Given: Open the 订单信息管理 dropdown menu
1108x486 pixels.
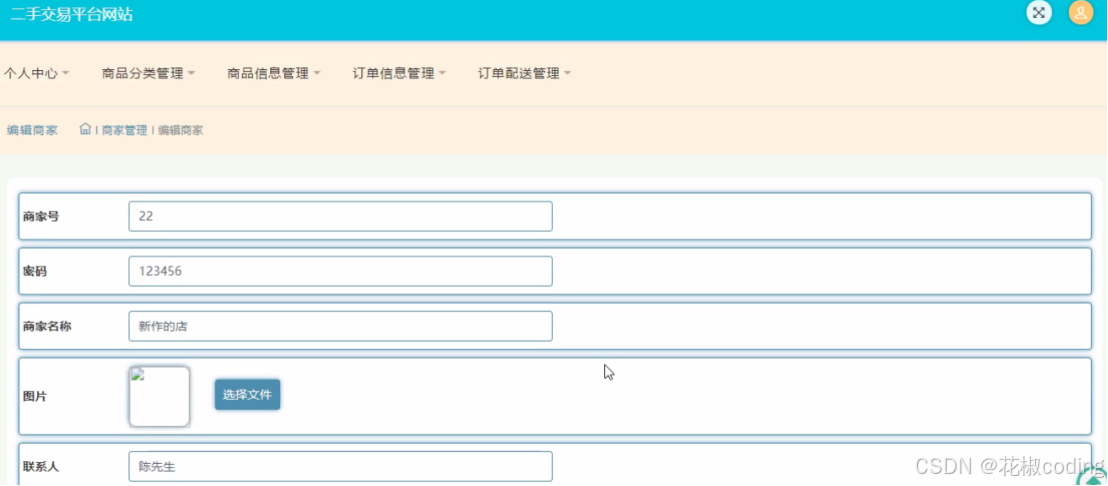Looking at the screenshot, I should pyautogui.click(x=399, y=73).
